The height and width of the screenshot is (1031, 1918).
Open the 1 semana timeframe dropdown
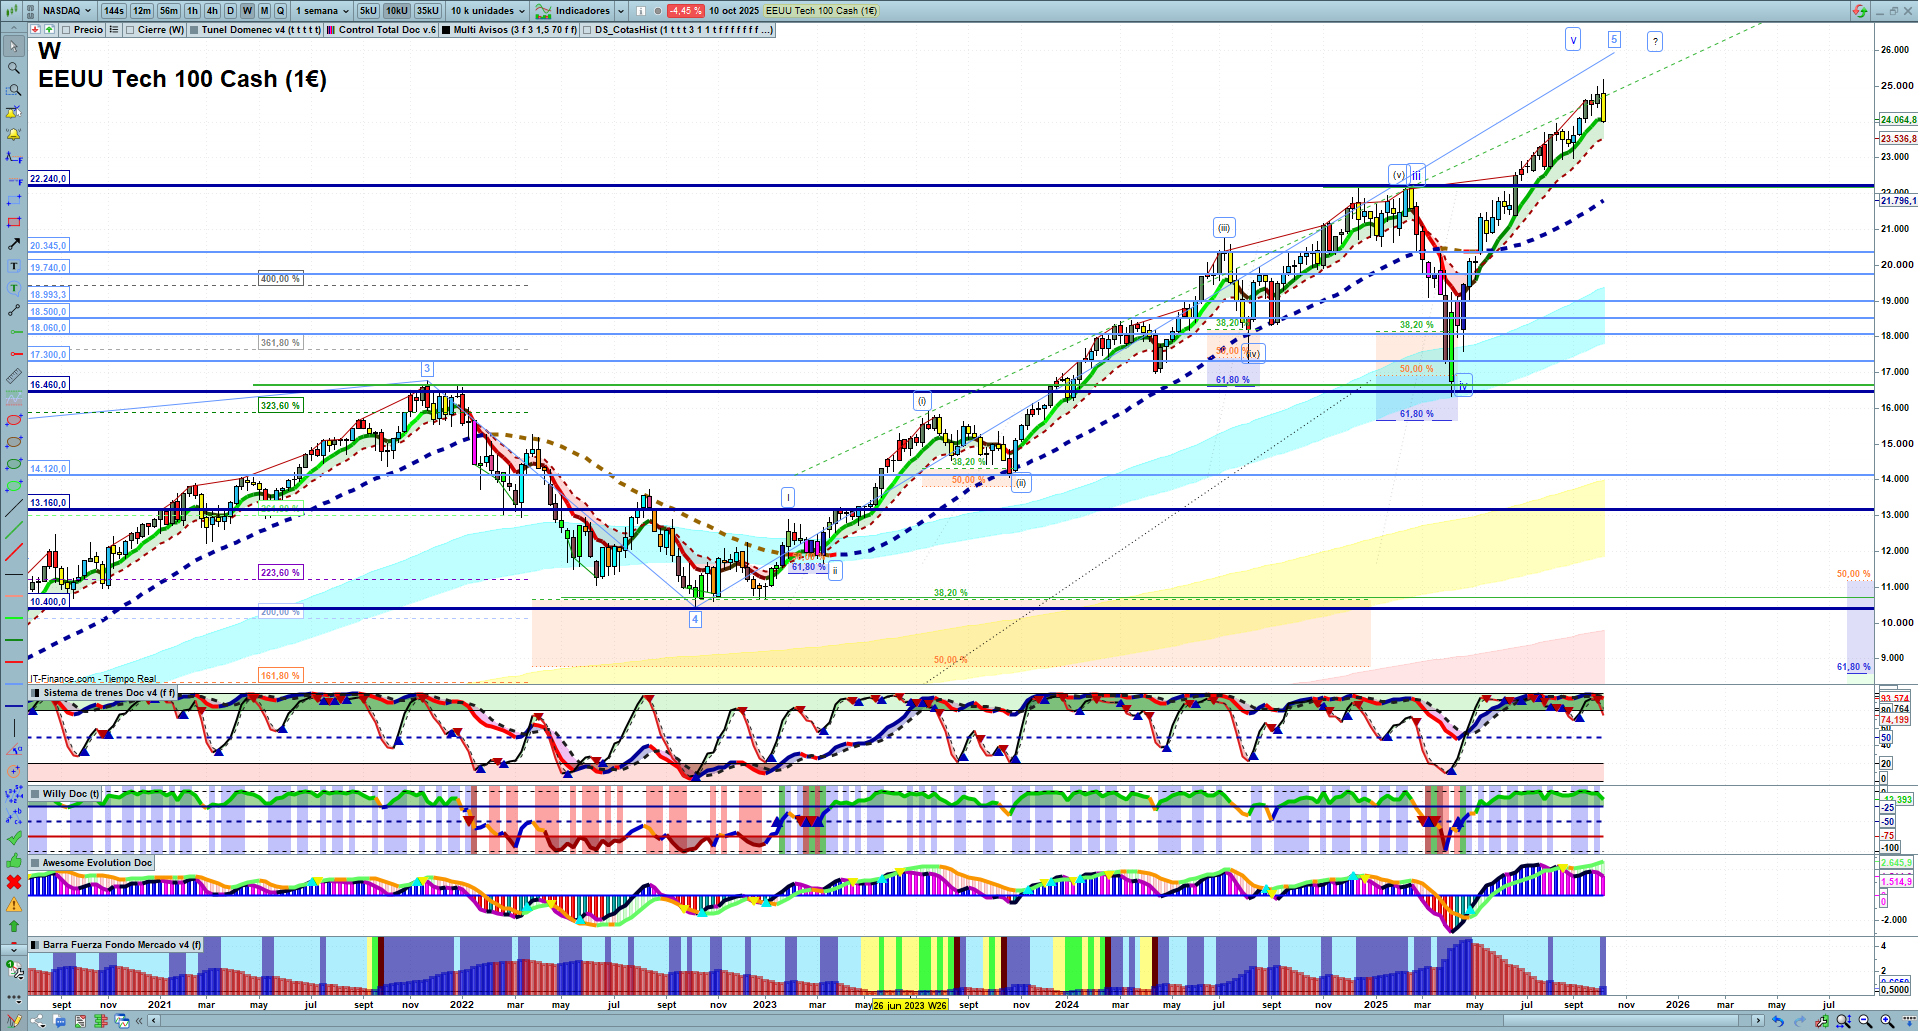click(x=322, y=11)
